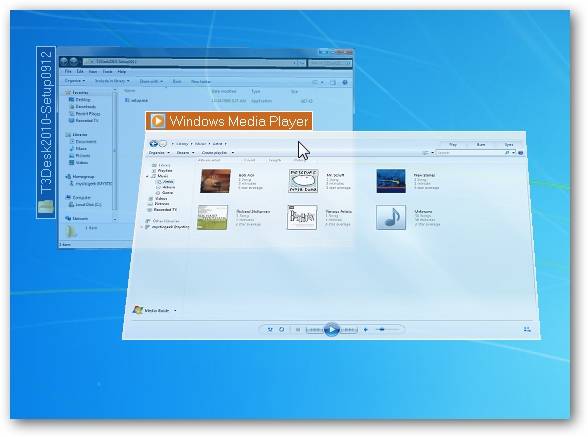Click the Windows Media Player orange title label

coord(229,121)
